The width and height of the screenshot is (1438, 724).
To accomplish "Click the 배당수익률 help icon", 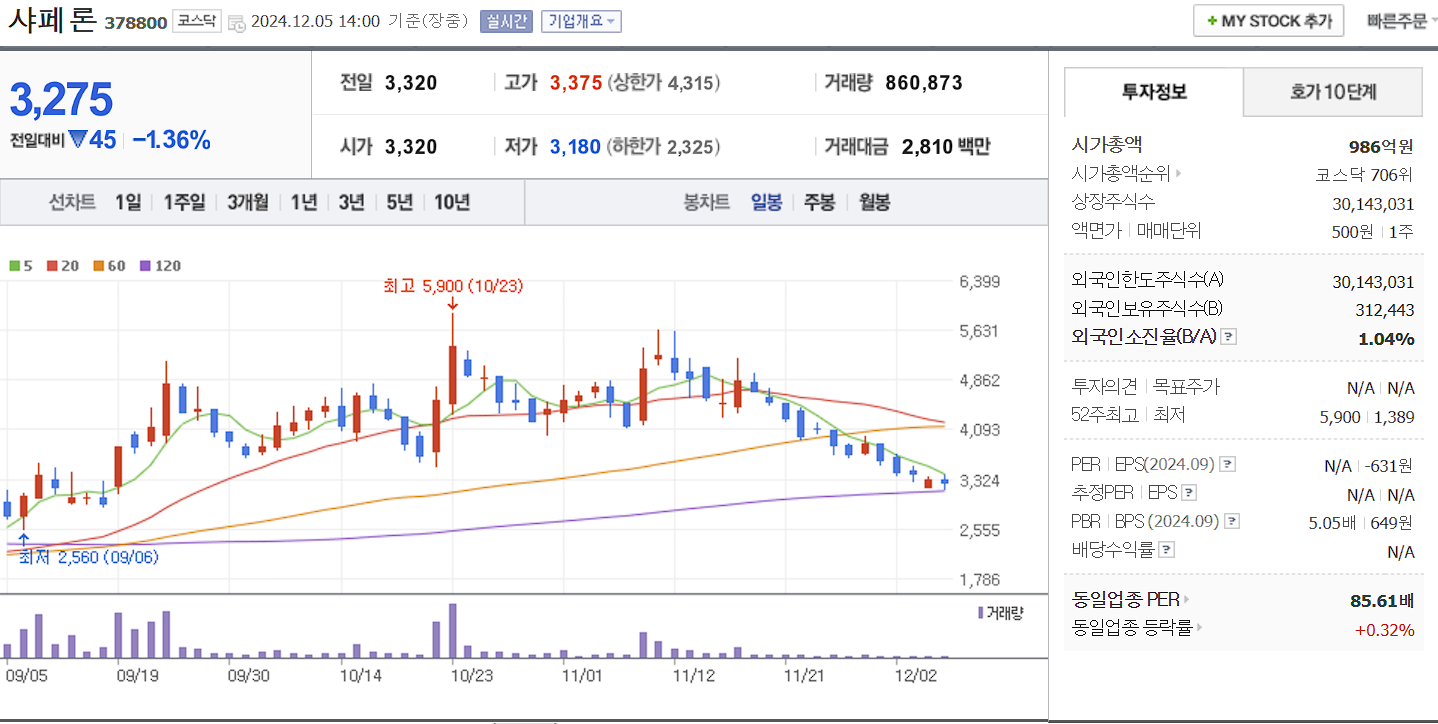I will point(1165,549).
